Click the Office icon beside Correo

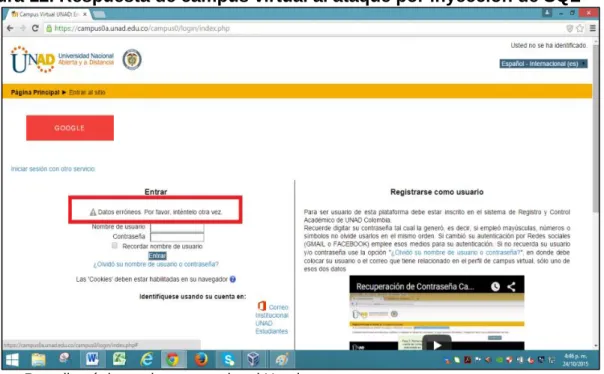coord(262,306)
